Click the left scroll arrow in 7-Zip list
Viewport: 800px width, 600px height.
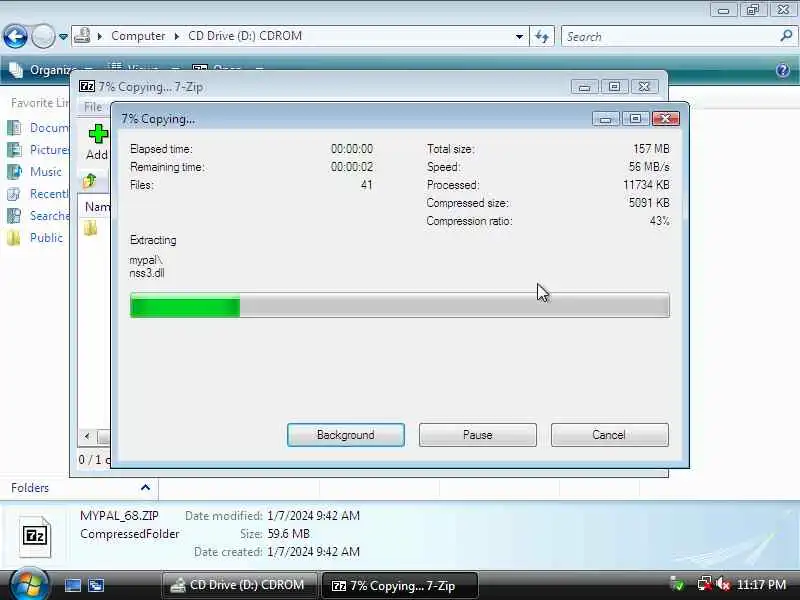(87, 436)
